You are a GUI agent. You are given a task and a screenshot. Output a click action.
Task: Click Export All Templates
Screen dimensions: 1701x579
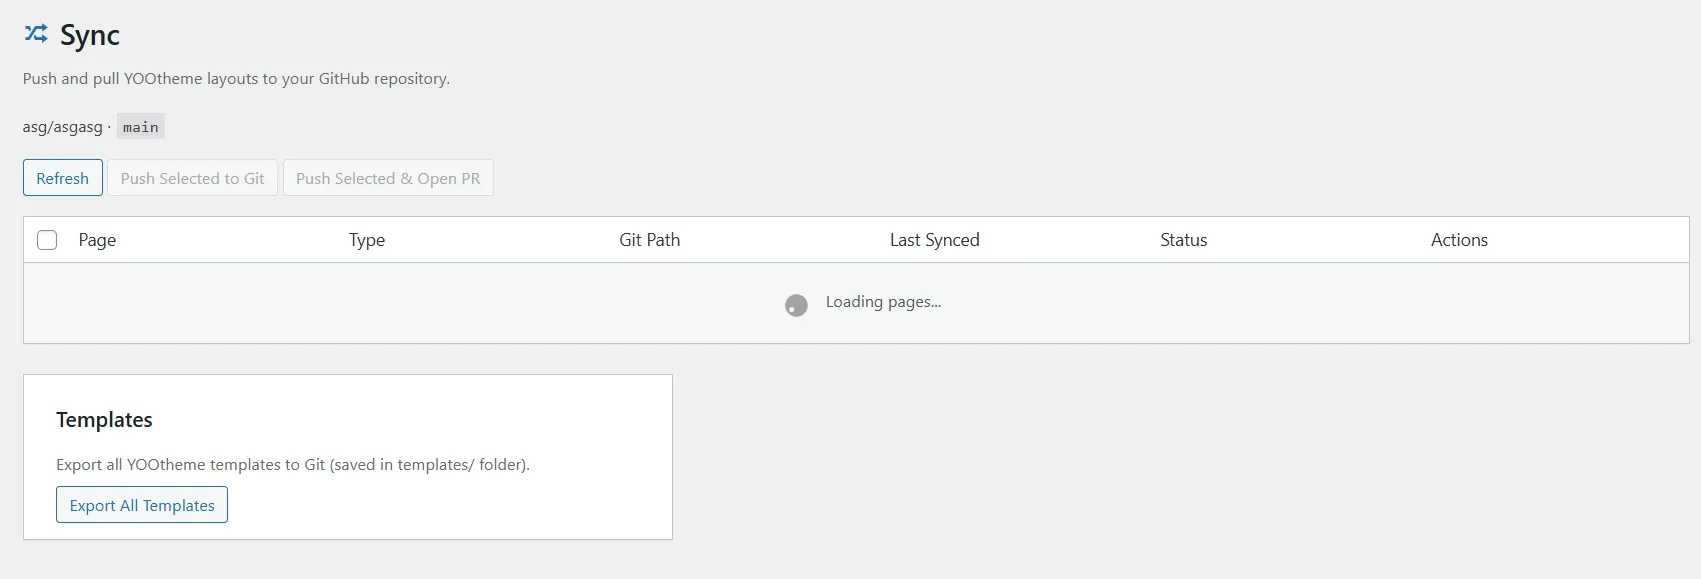point(141,505)
